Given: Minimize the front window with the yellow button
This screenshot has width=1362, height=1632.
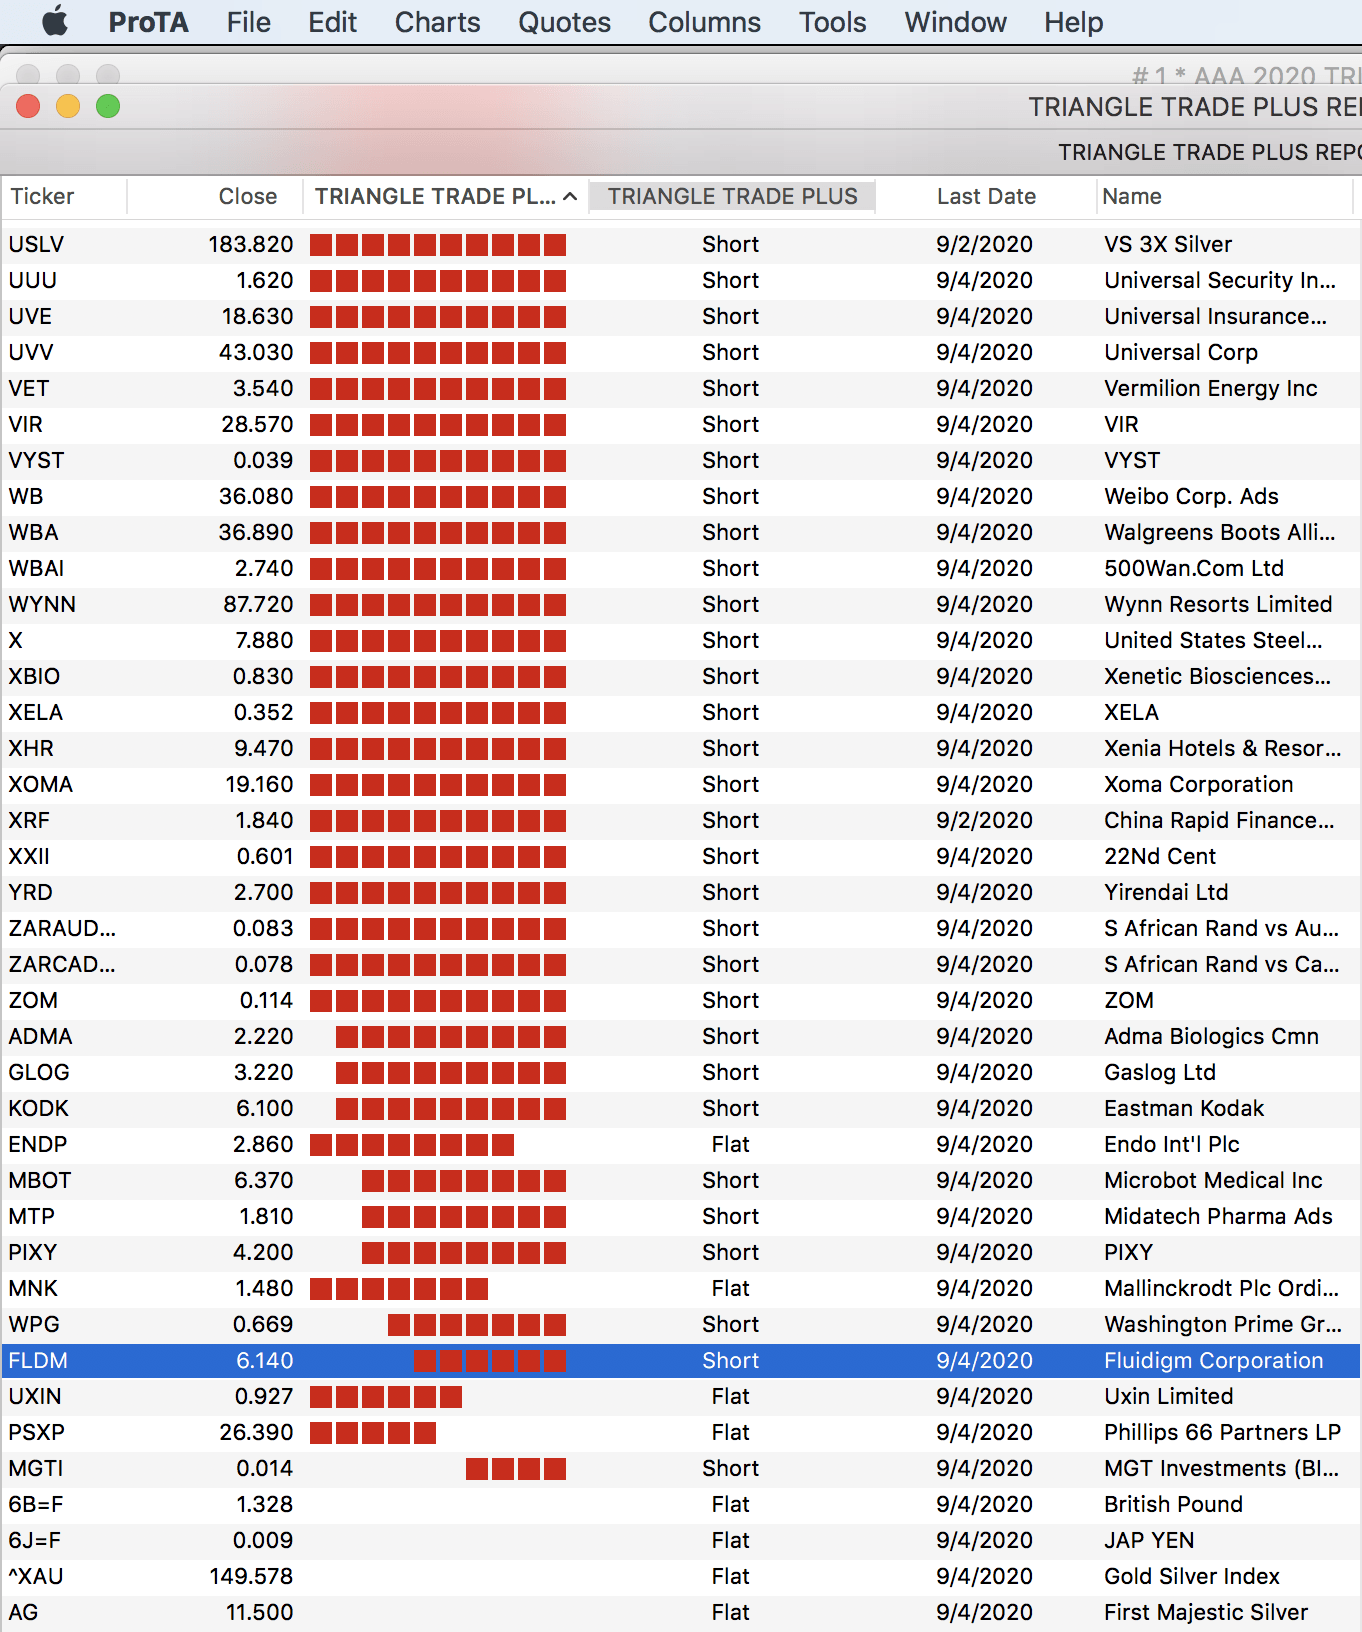Looking at the screenshot, I should point(68,106).
